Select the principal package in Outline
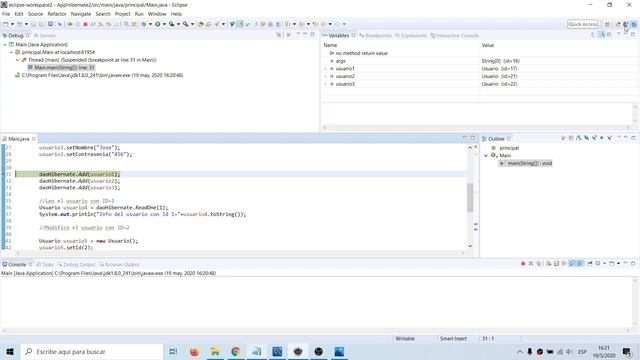Screen dimensions: 640x360 click(x=505, y=148)
